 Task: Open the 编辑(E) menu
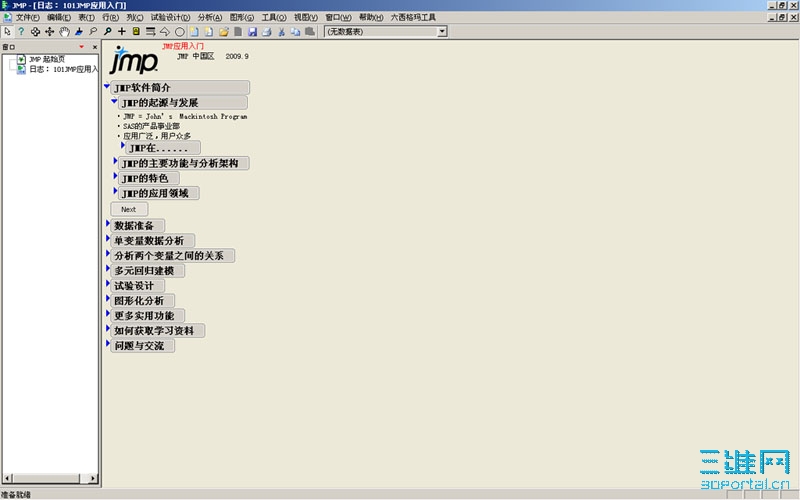click(x=59, y=17)
